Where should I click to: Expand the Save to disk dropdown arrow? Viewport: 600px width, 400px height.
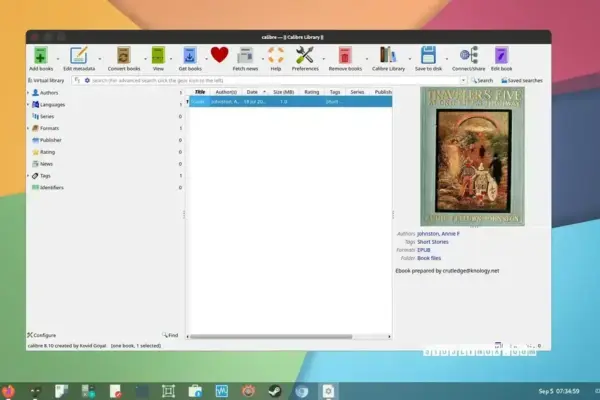[447, 59]
